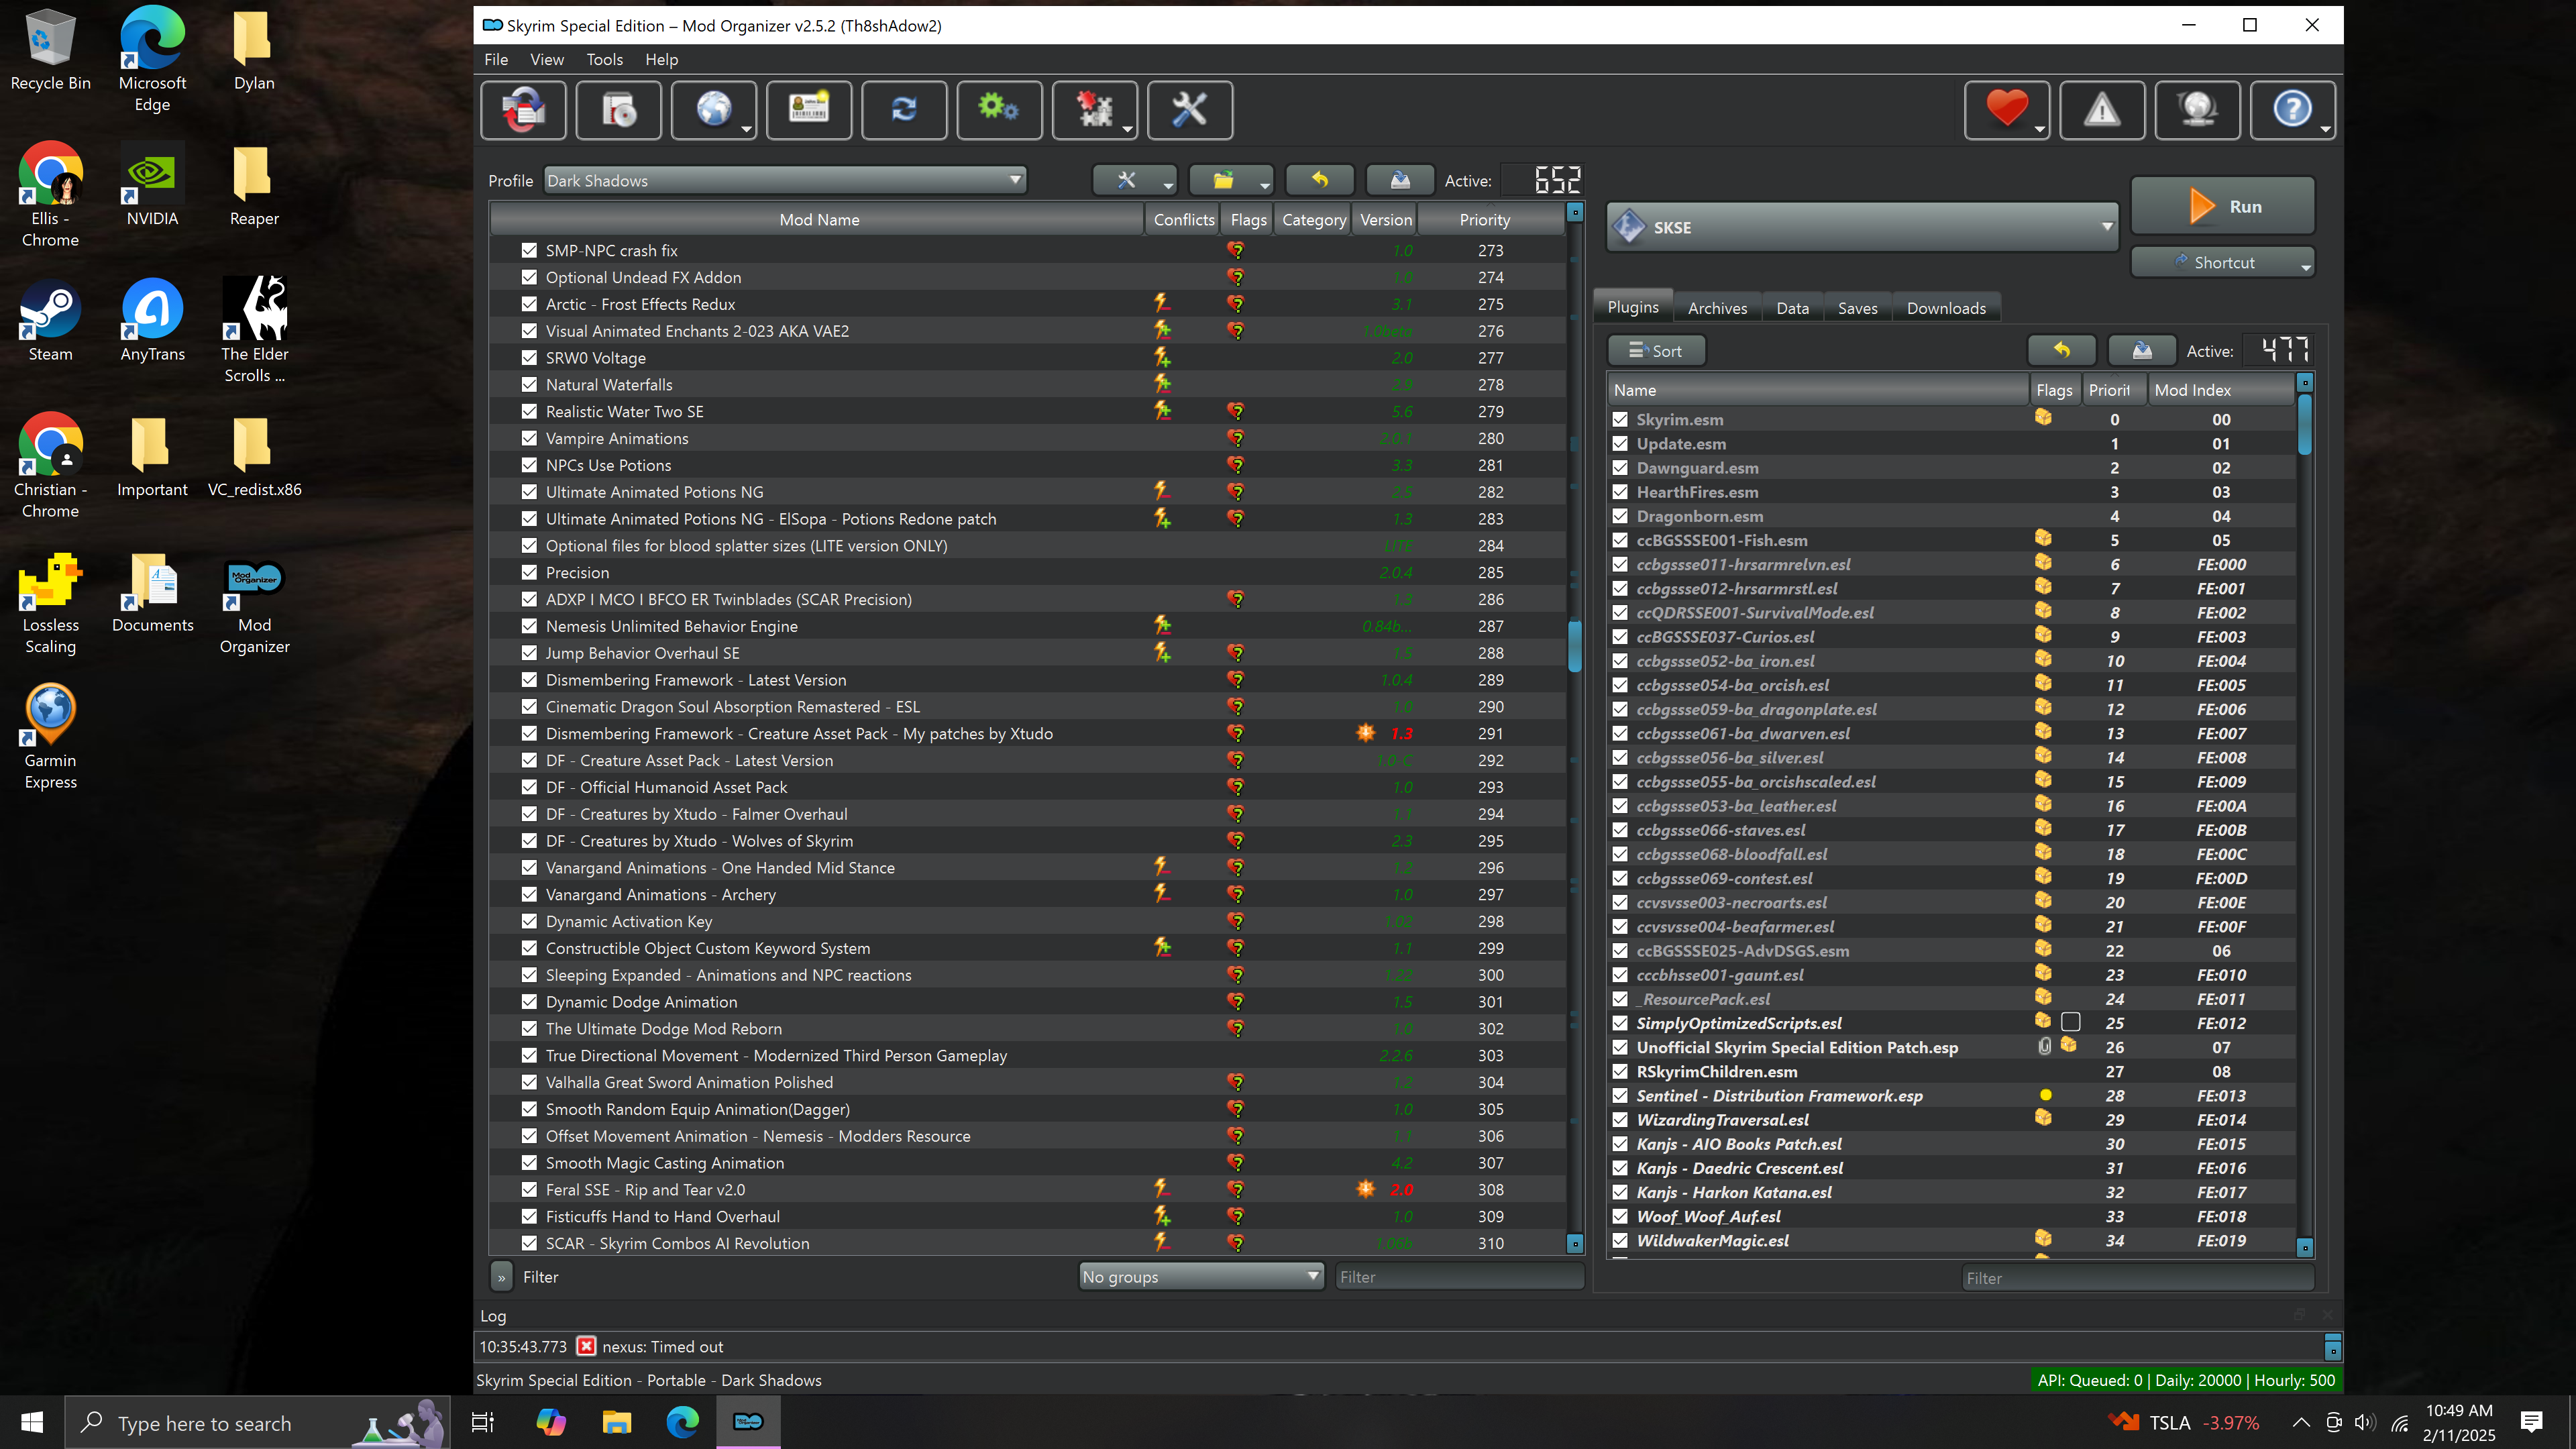Click the Run button

point(2222,206)
